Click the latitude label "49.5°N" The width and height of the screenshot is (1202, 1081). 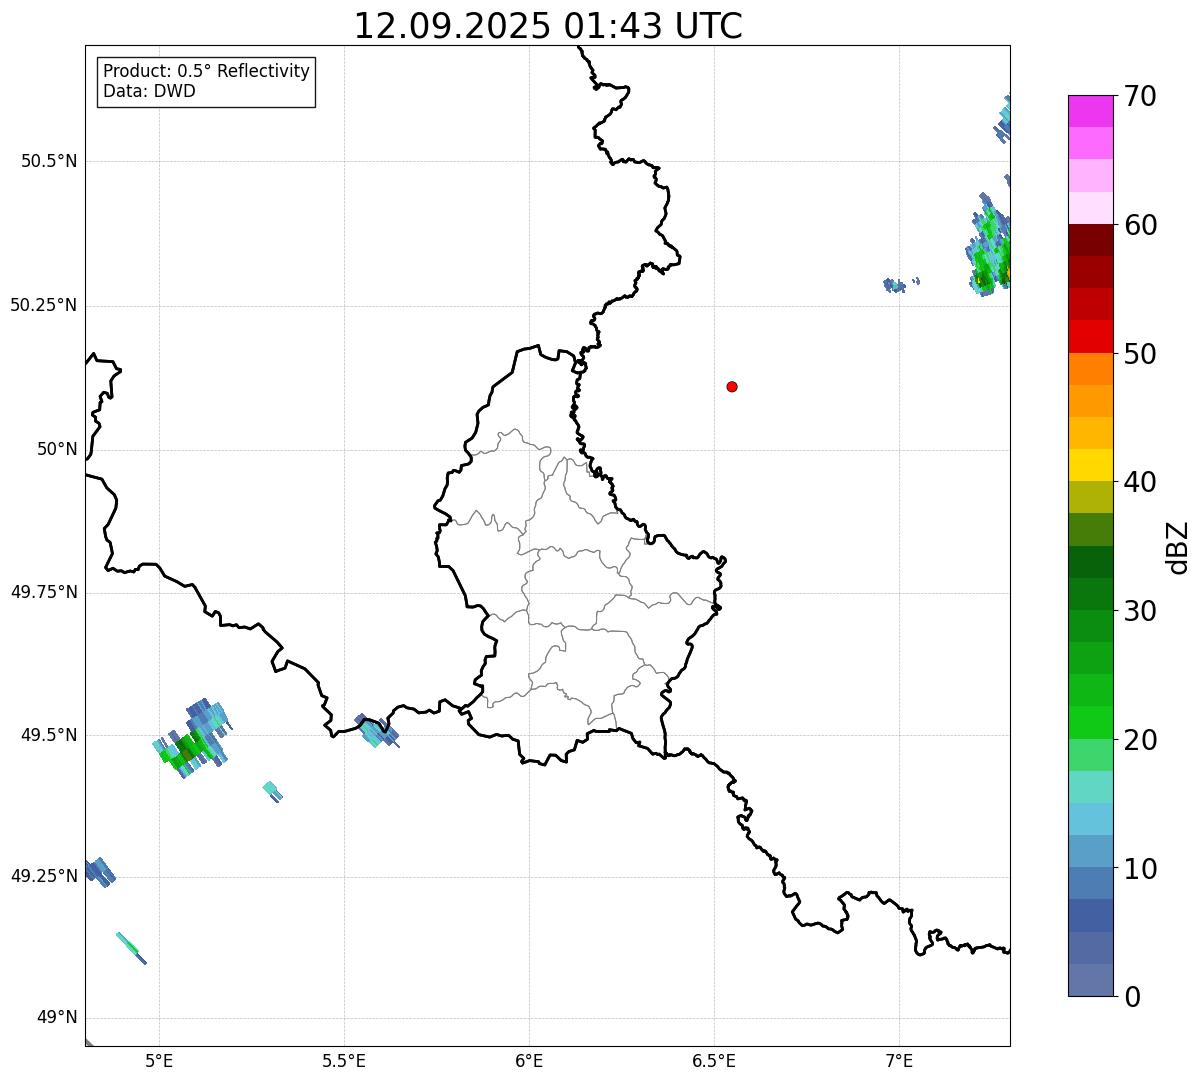(49, 735)
